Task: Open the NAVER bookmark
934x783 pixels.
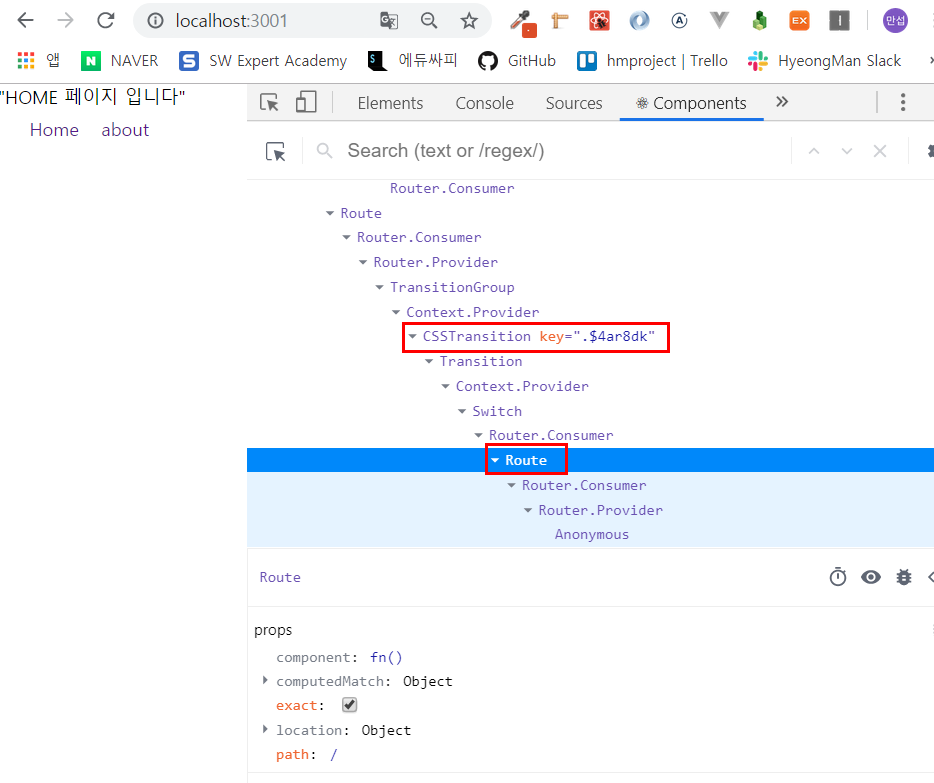Action: click(120, 61)
